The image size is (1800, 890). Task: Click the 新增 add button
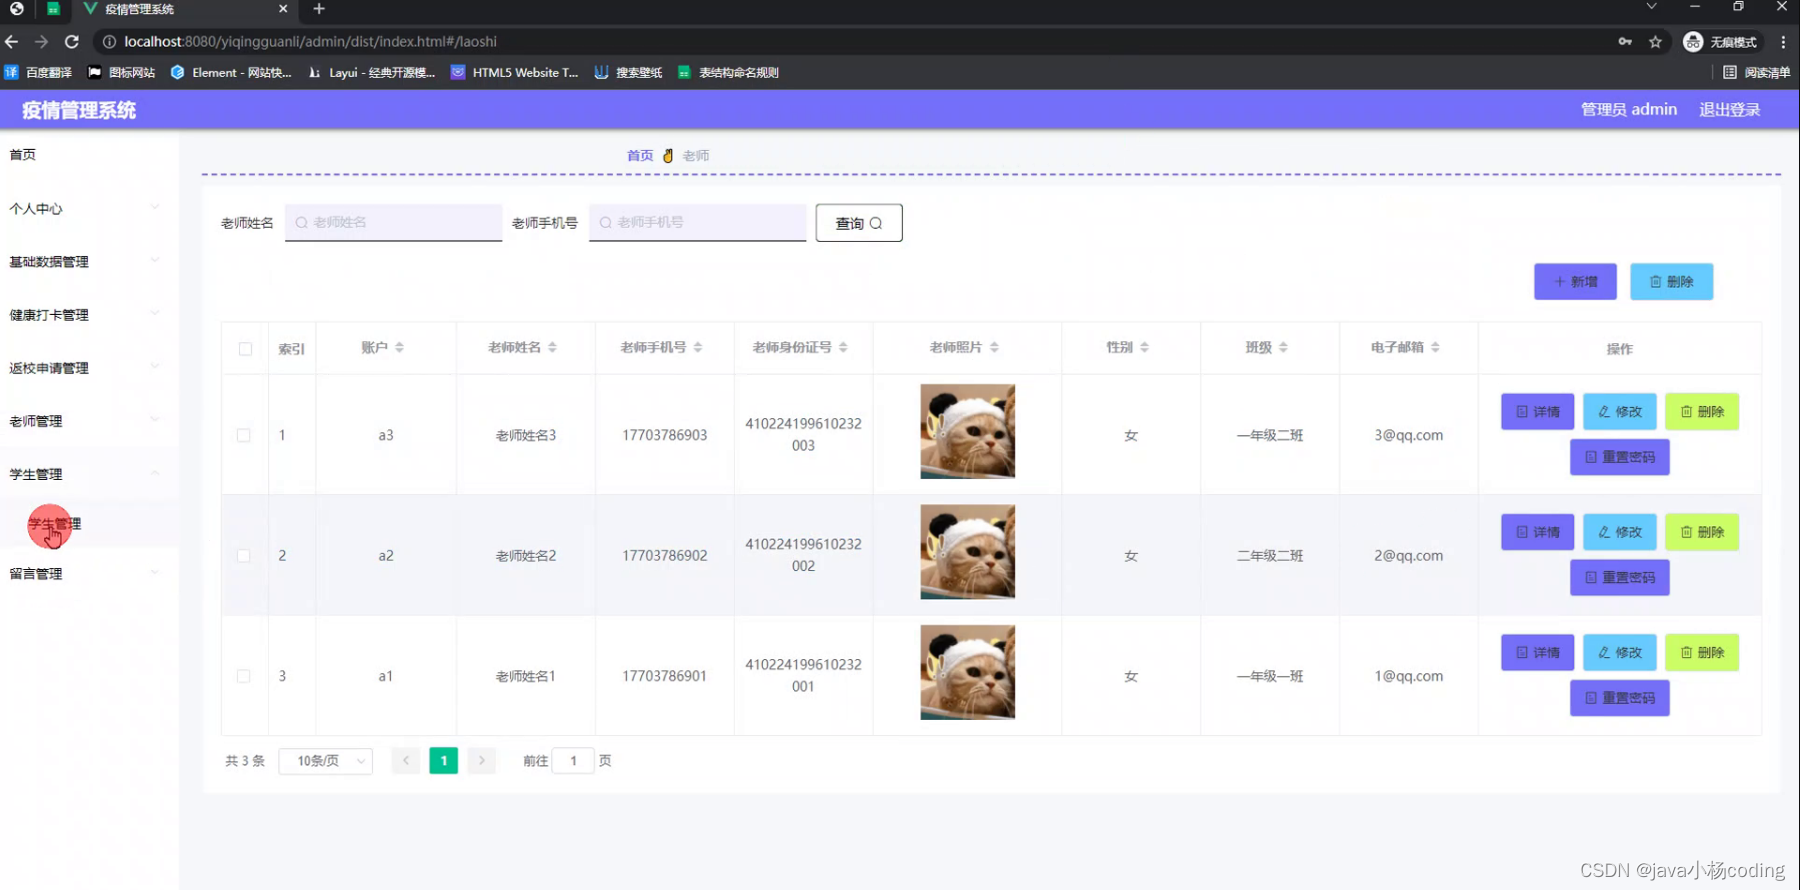[x=1575, y=282]
